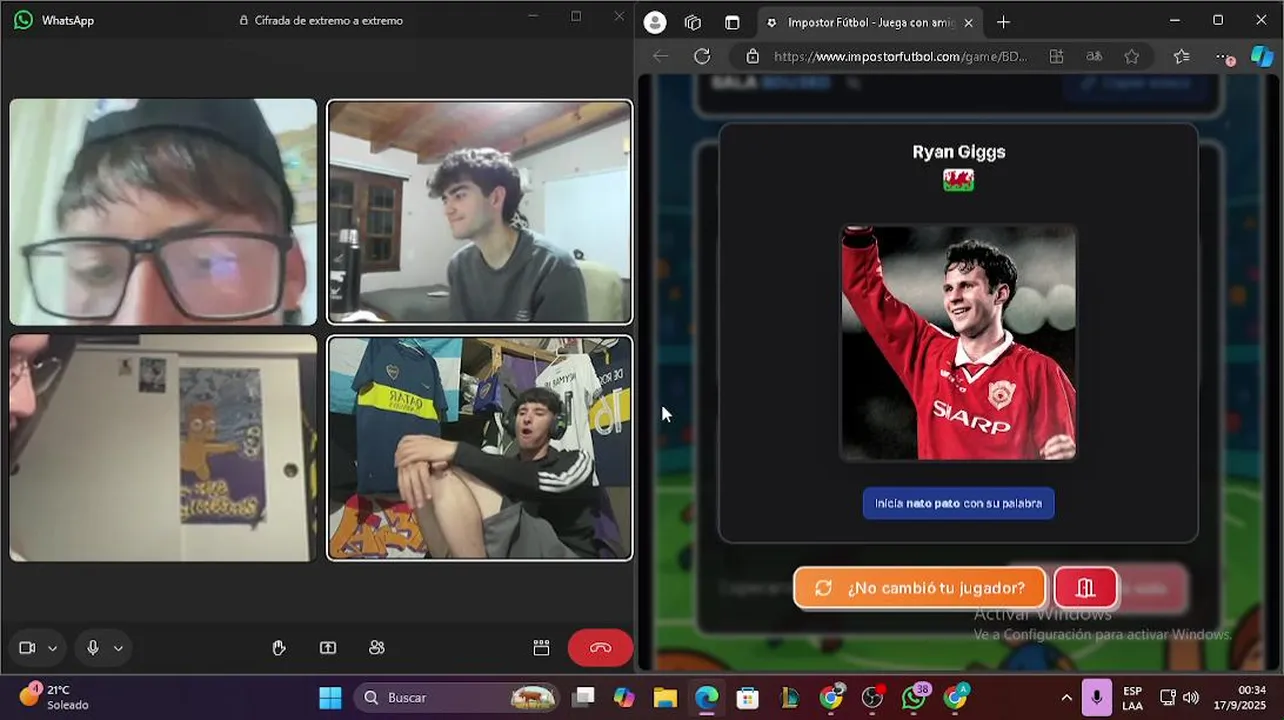Screen dimensions: 1284x720
Task: Mute the microphone in WhatsApp call
Action: tap(93, 648)
